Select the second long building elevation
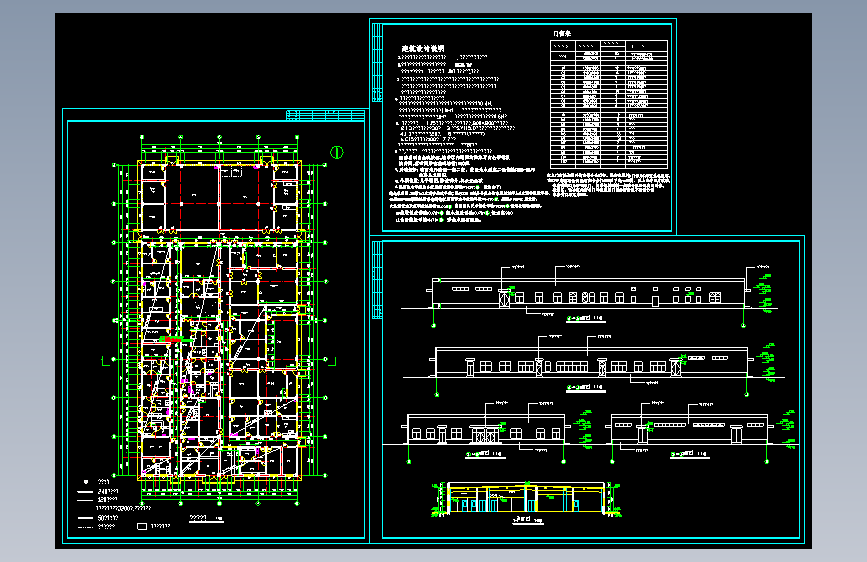 [x=593, y=363]
